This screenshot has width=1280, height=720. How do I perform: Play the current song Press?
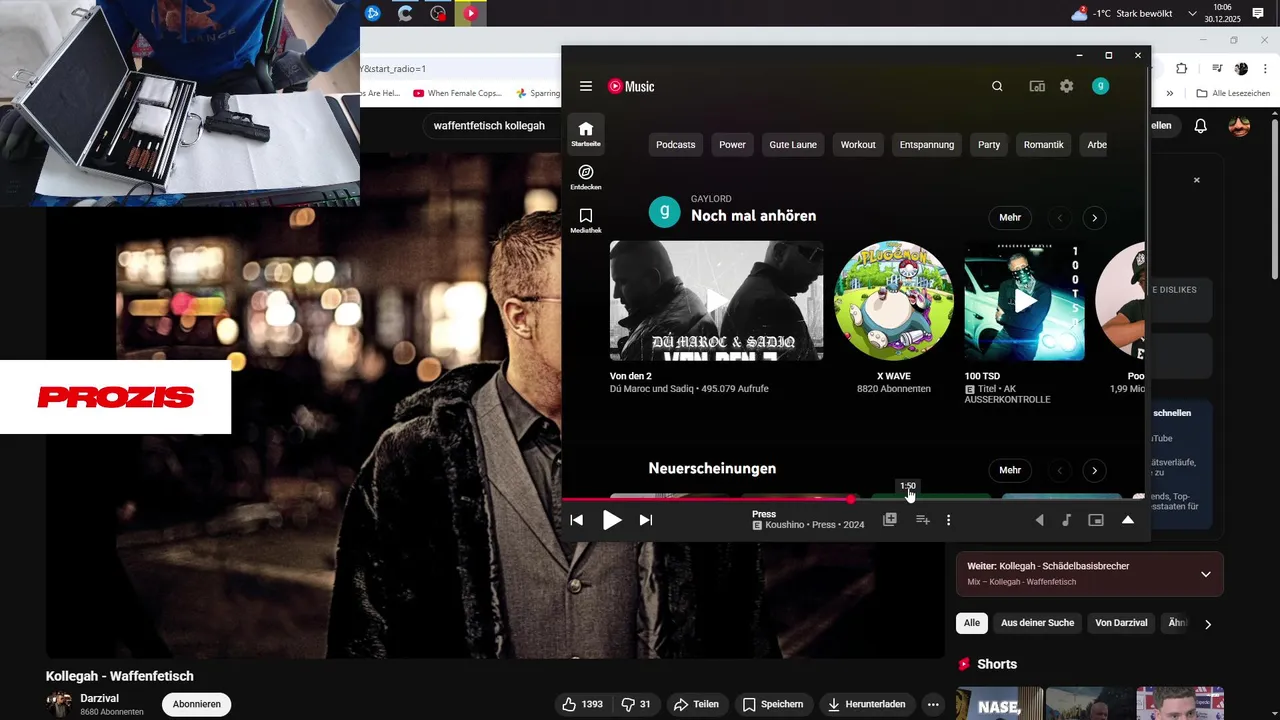point(612,520)
